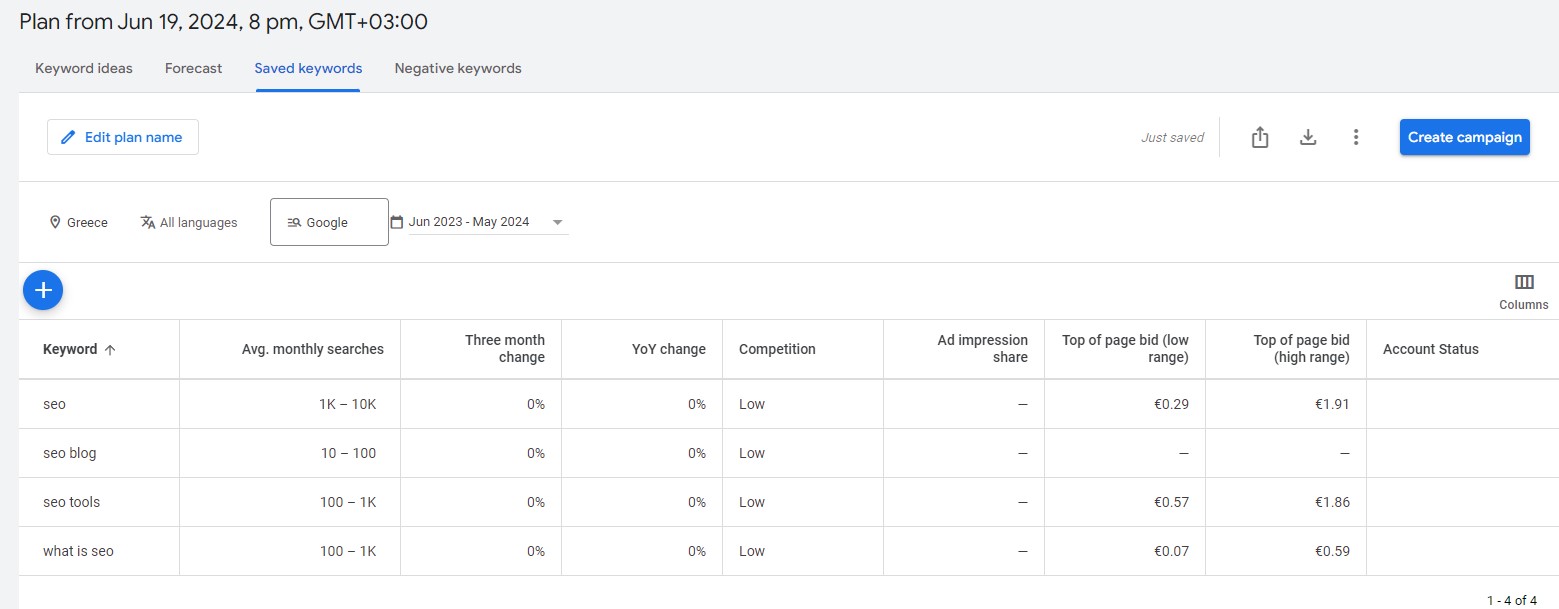Open the Columns selector icon
Screen dimensions: 1559x609
1524,283
